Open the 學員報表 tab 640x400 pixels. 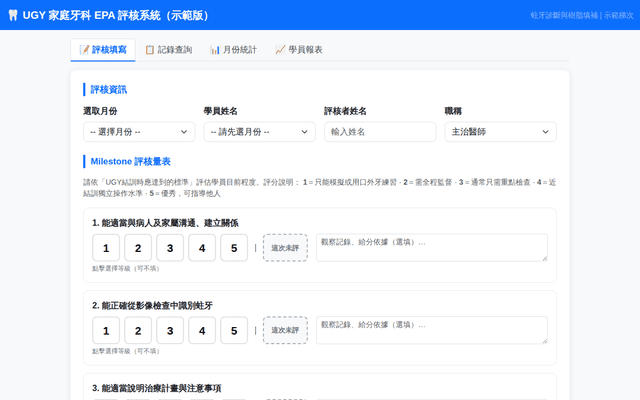point(299,50)
